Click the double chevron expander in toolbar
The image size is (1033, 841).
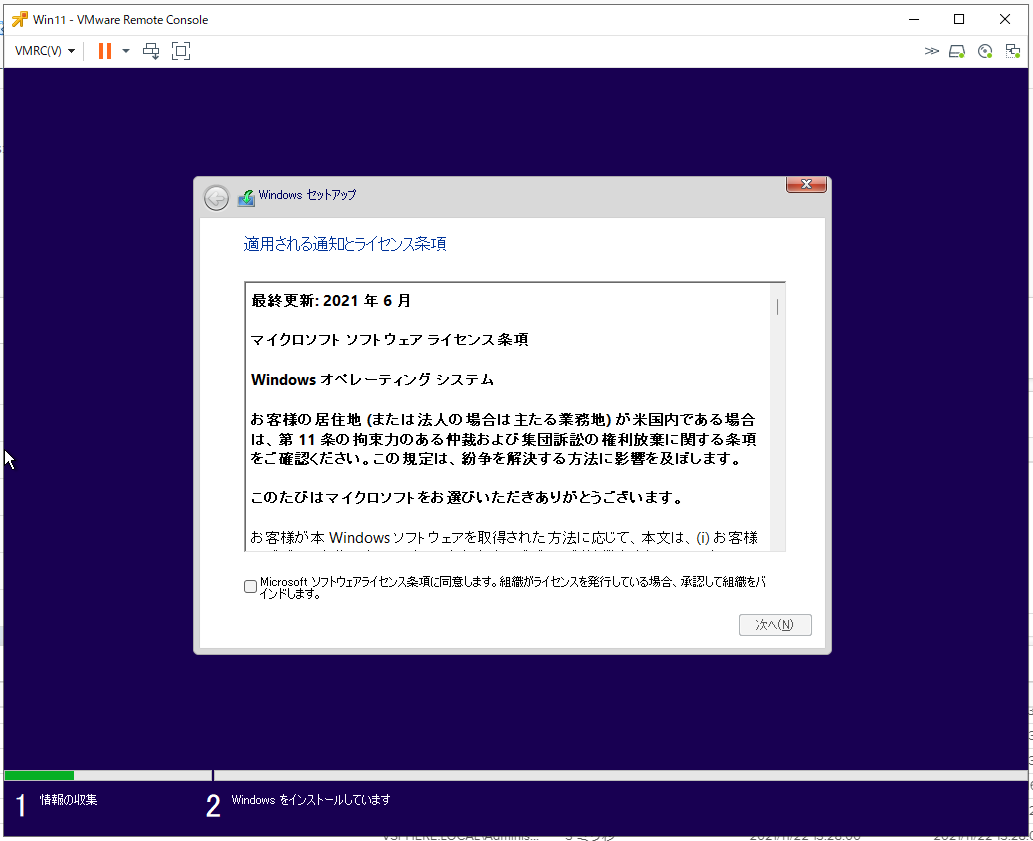[x=931, y=51]
